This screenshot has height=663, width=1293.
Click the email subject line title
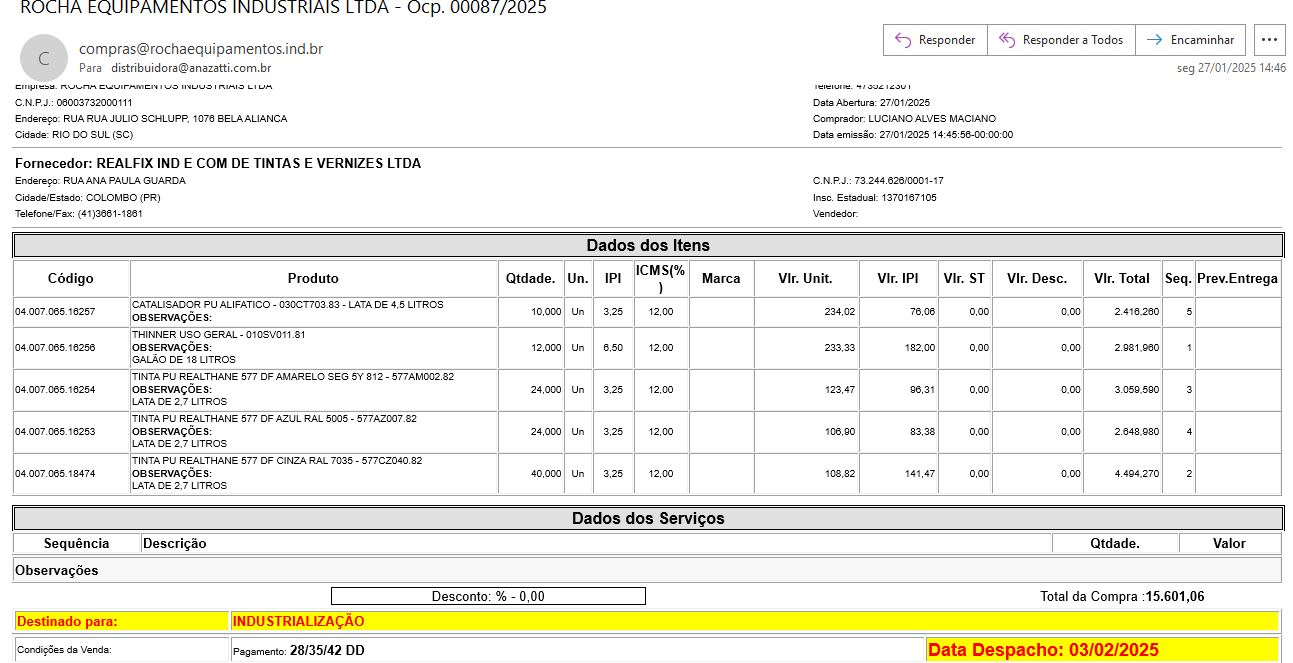[283, 8]
